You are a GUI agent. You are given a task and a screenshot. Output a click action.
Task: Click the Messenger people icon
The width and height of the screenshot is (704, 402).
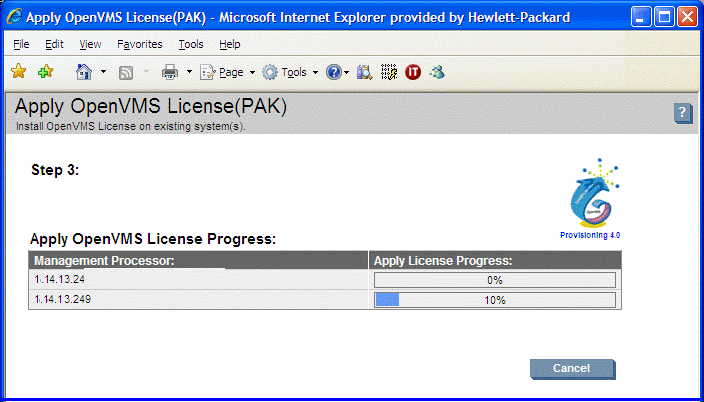[x=437, y=72]
